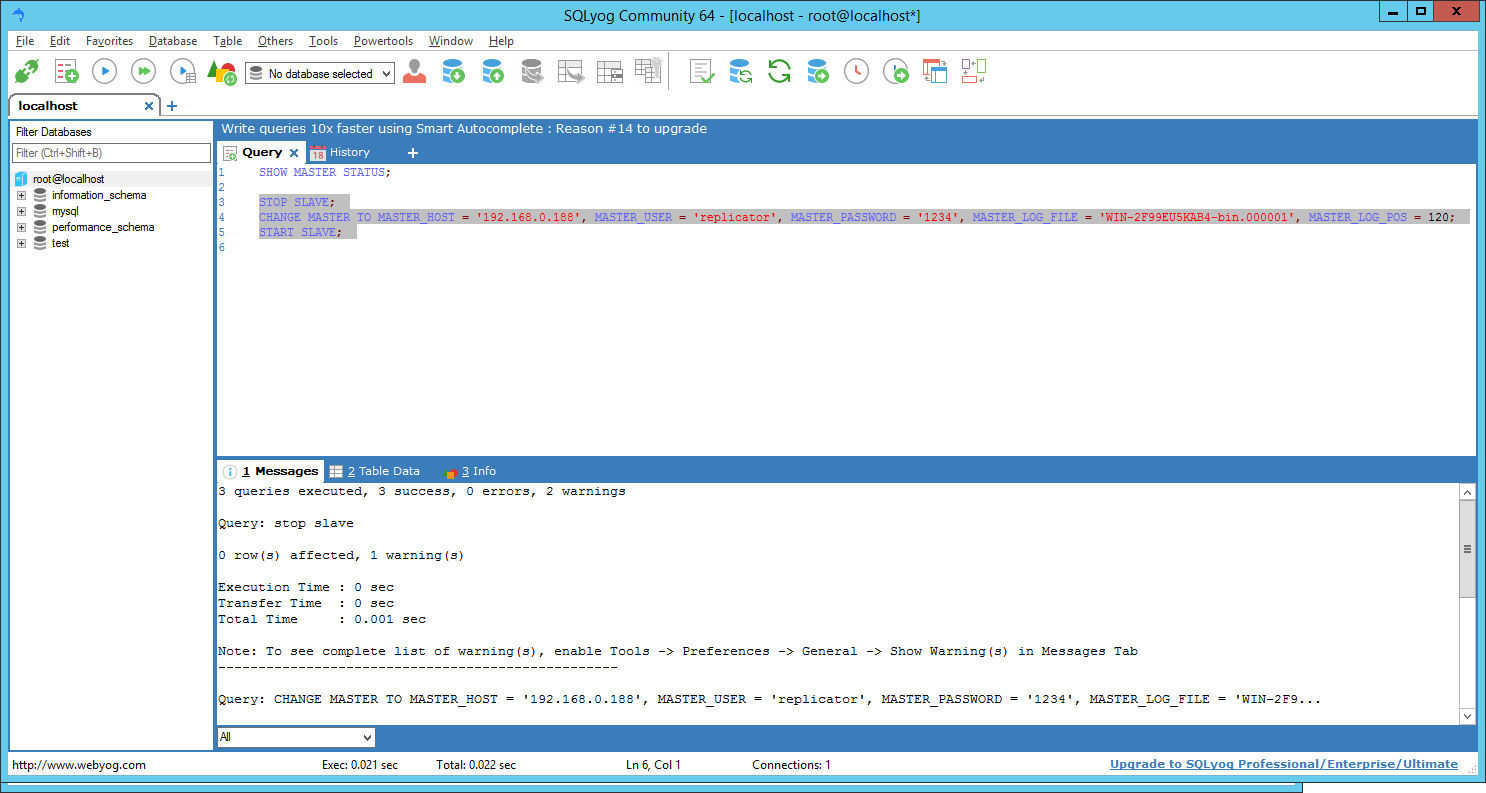
Task: Open the Help menu
Action: [x=501, y=41]
